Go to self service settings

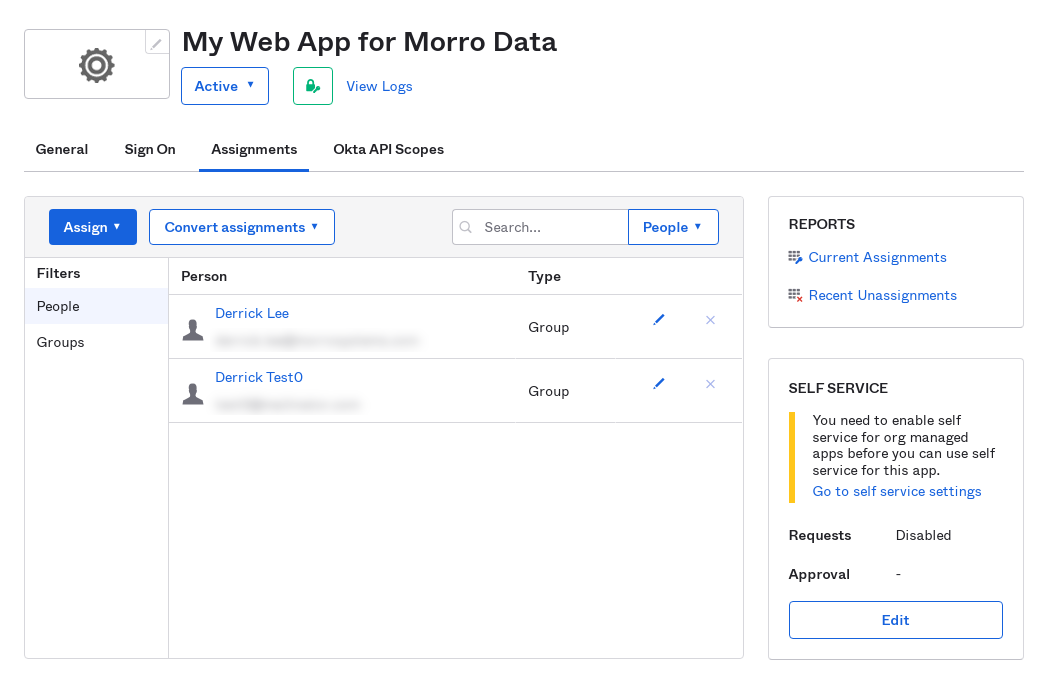[897, 492]
